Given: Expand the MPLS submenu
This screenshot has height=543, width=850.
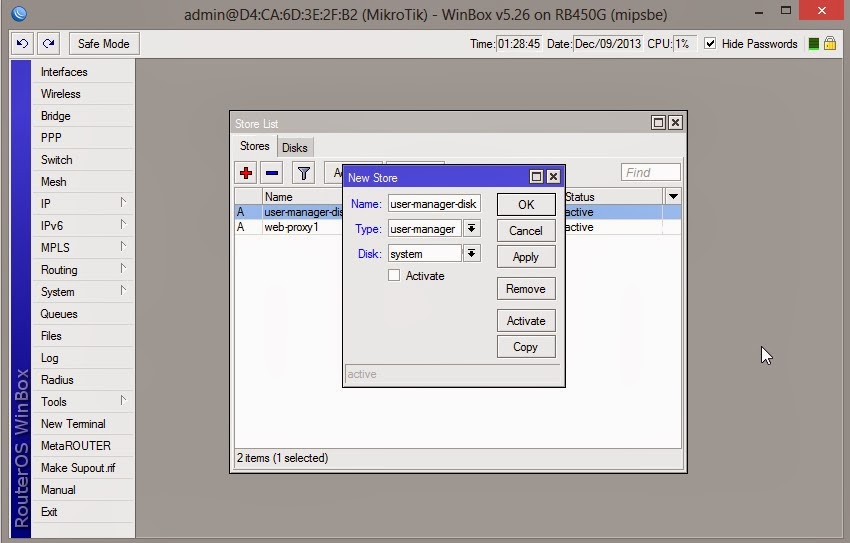Looking at the screenshot, I should click(82, 248).
